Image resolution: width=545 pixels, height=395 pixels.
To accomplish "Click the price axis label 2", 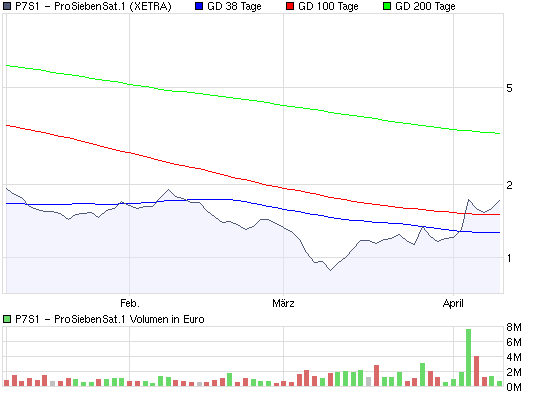I will point(509,185).
